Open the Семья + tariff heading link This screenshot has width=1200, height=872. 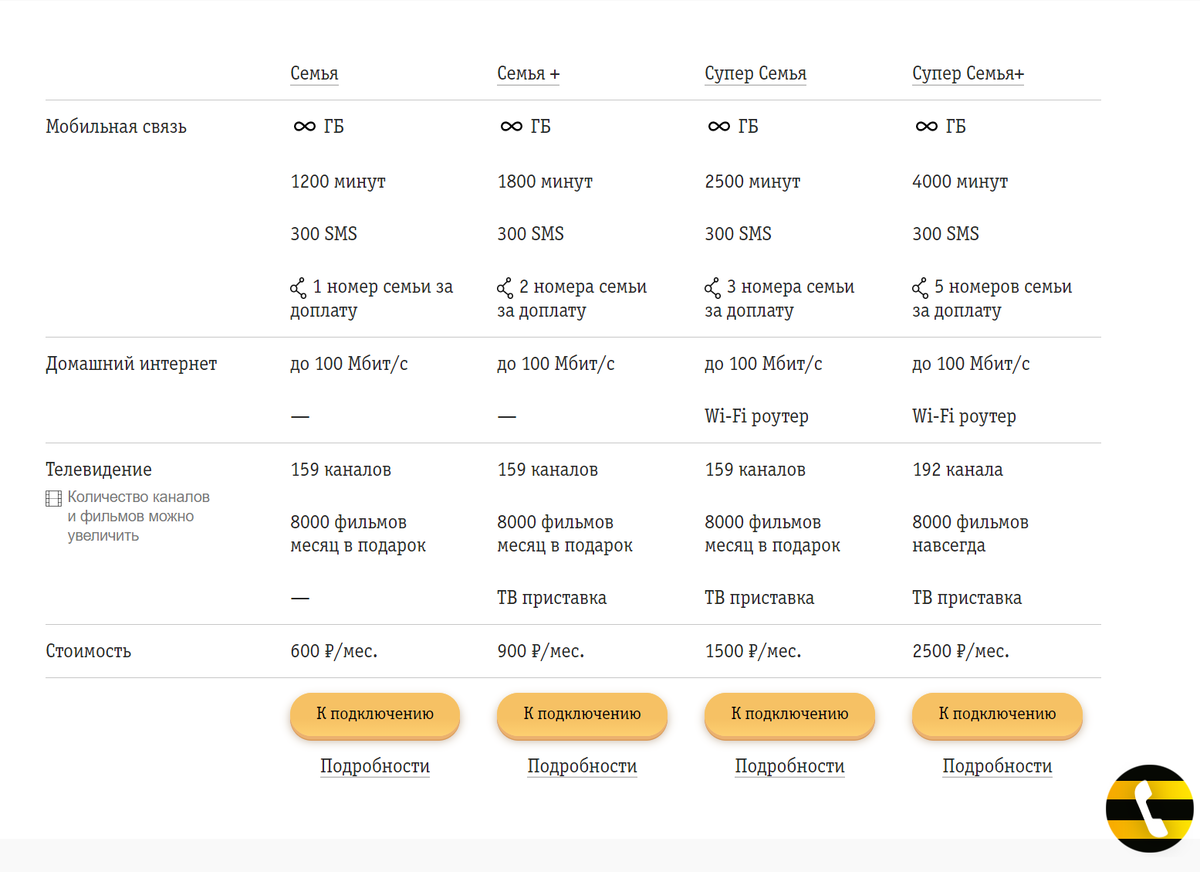pos(528,74)
